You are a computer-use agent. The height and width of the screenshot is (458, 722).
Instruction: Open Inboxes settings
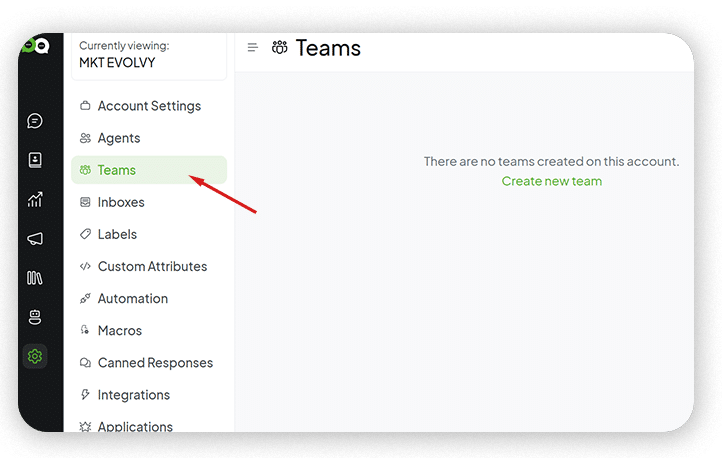coord(120,202)
